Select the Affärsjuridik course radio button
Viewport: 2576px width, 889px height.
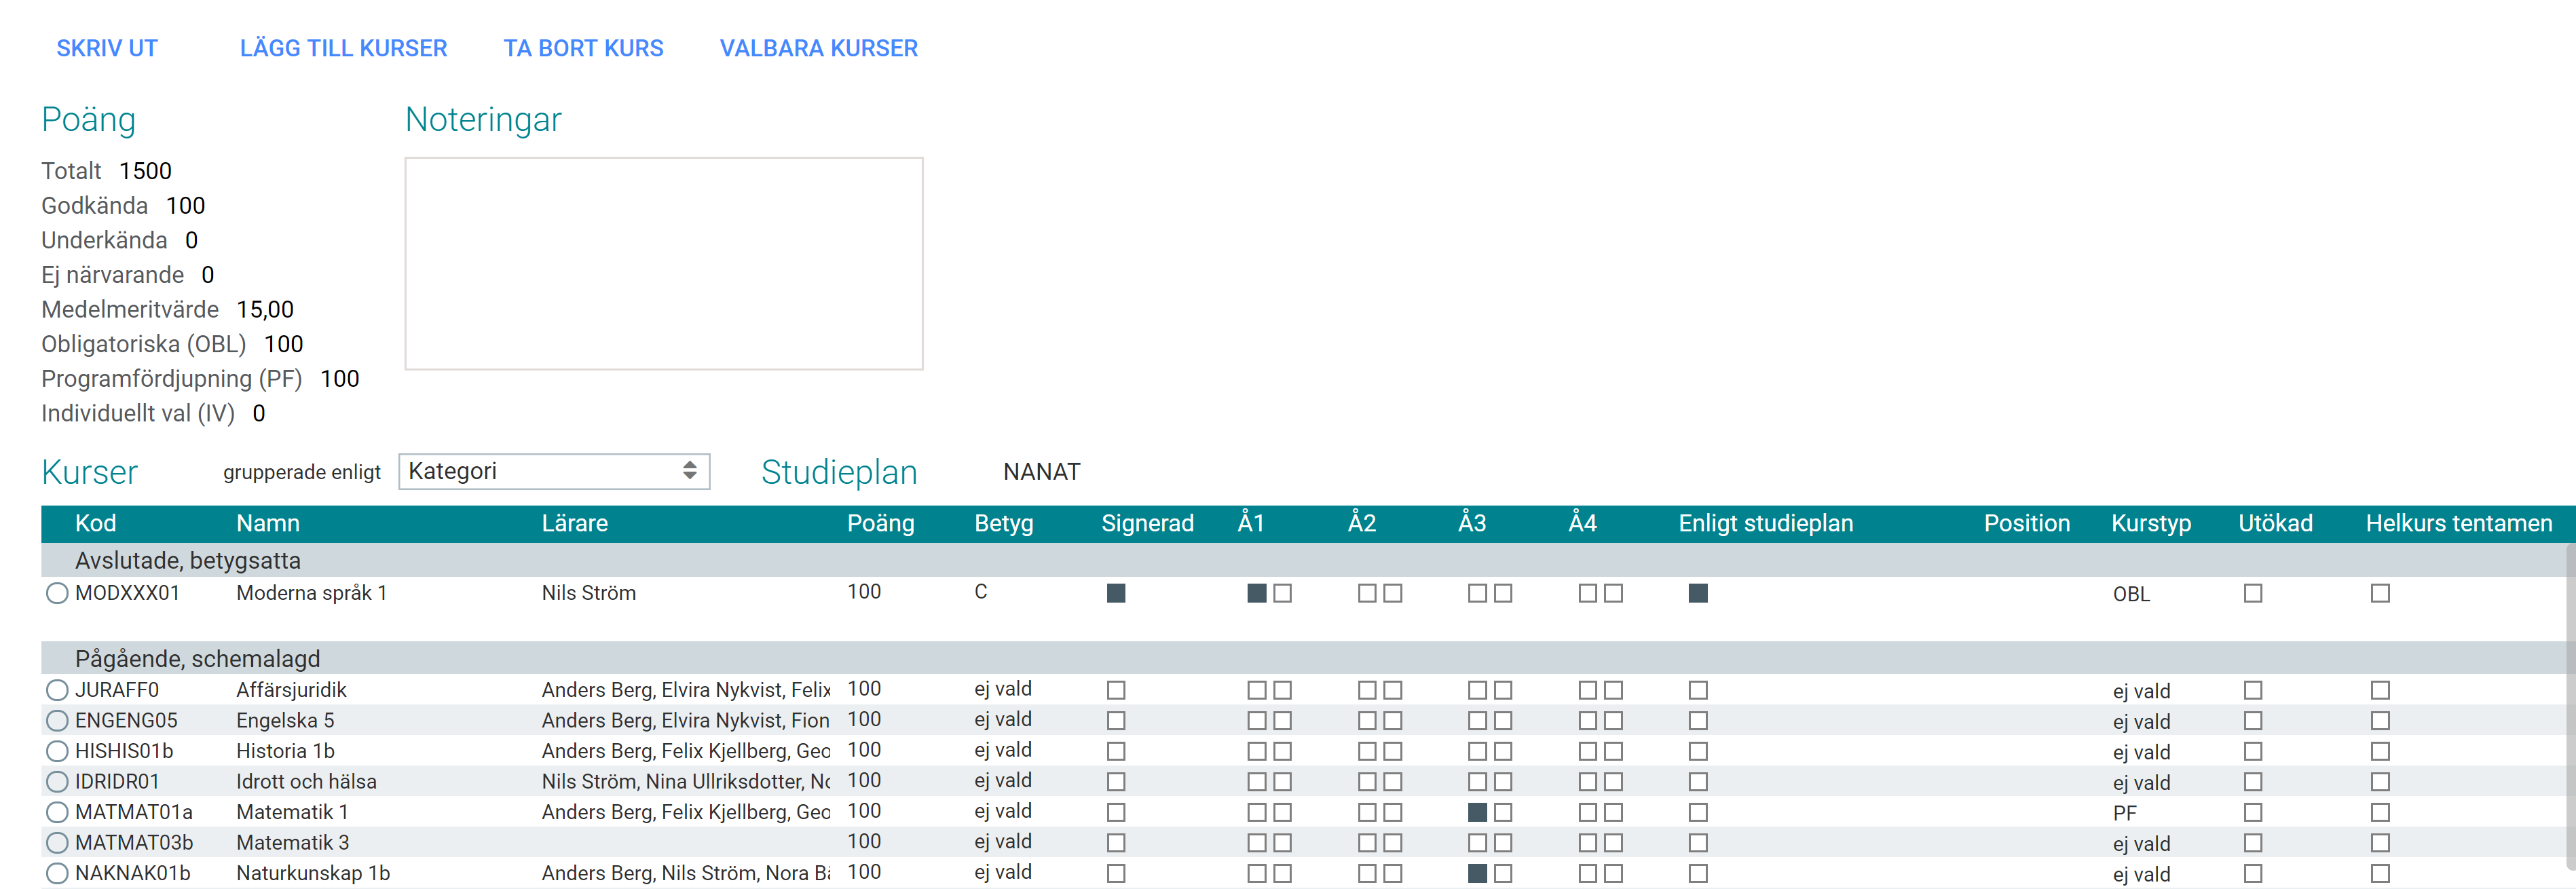point(57,690)
